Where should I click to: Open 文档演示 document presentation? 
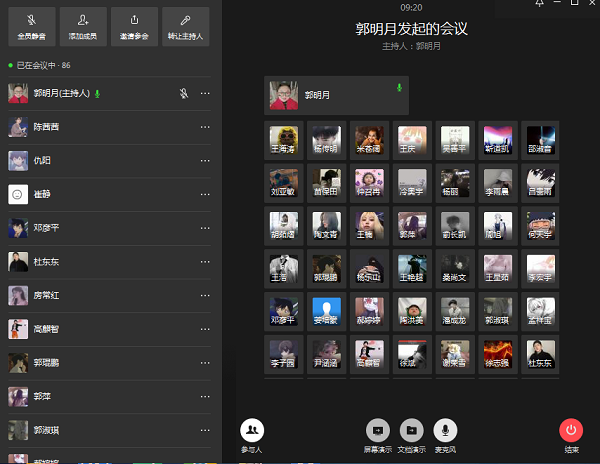coord(412,431)
